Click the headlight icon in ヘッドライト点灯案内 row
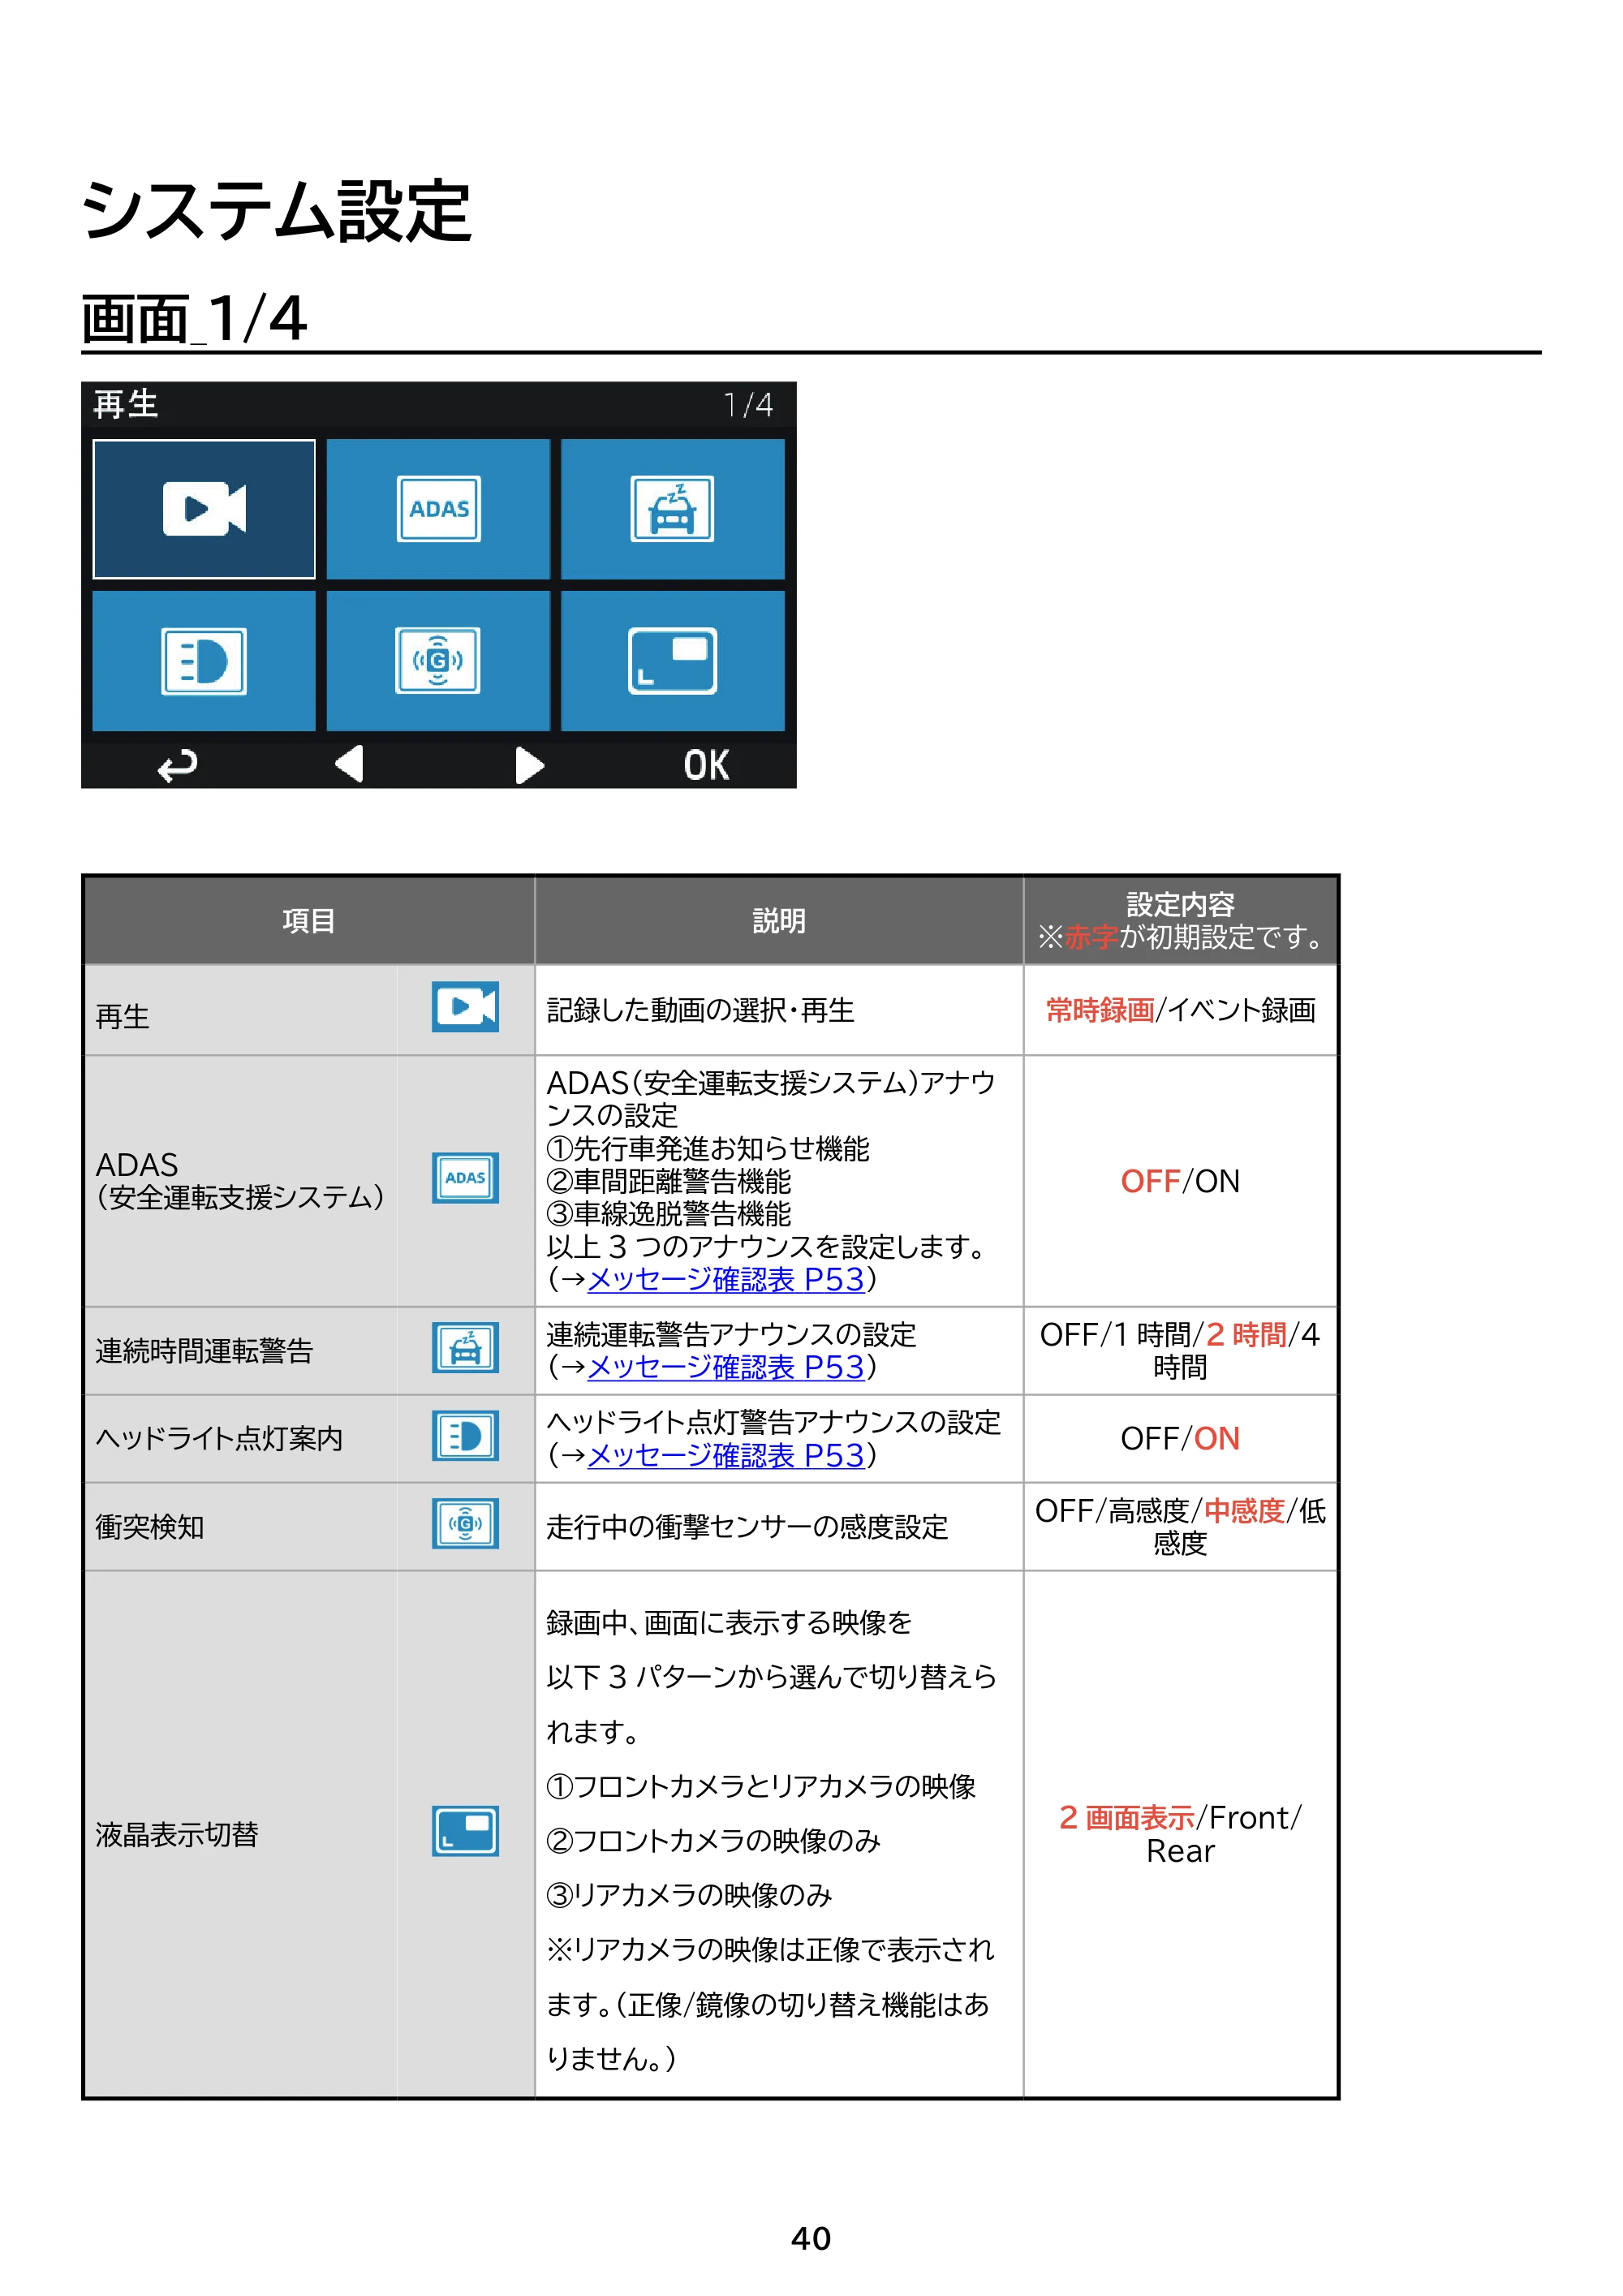The width and height of the screenshot is (1623, 2296). point(465,1437)
